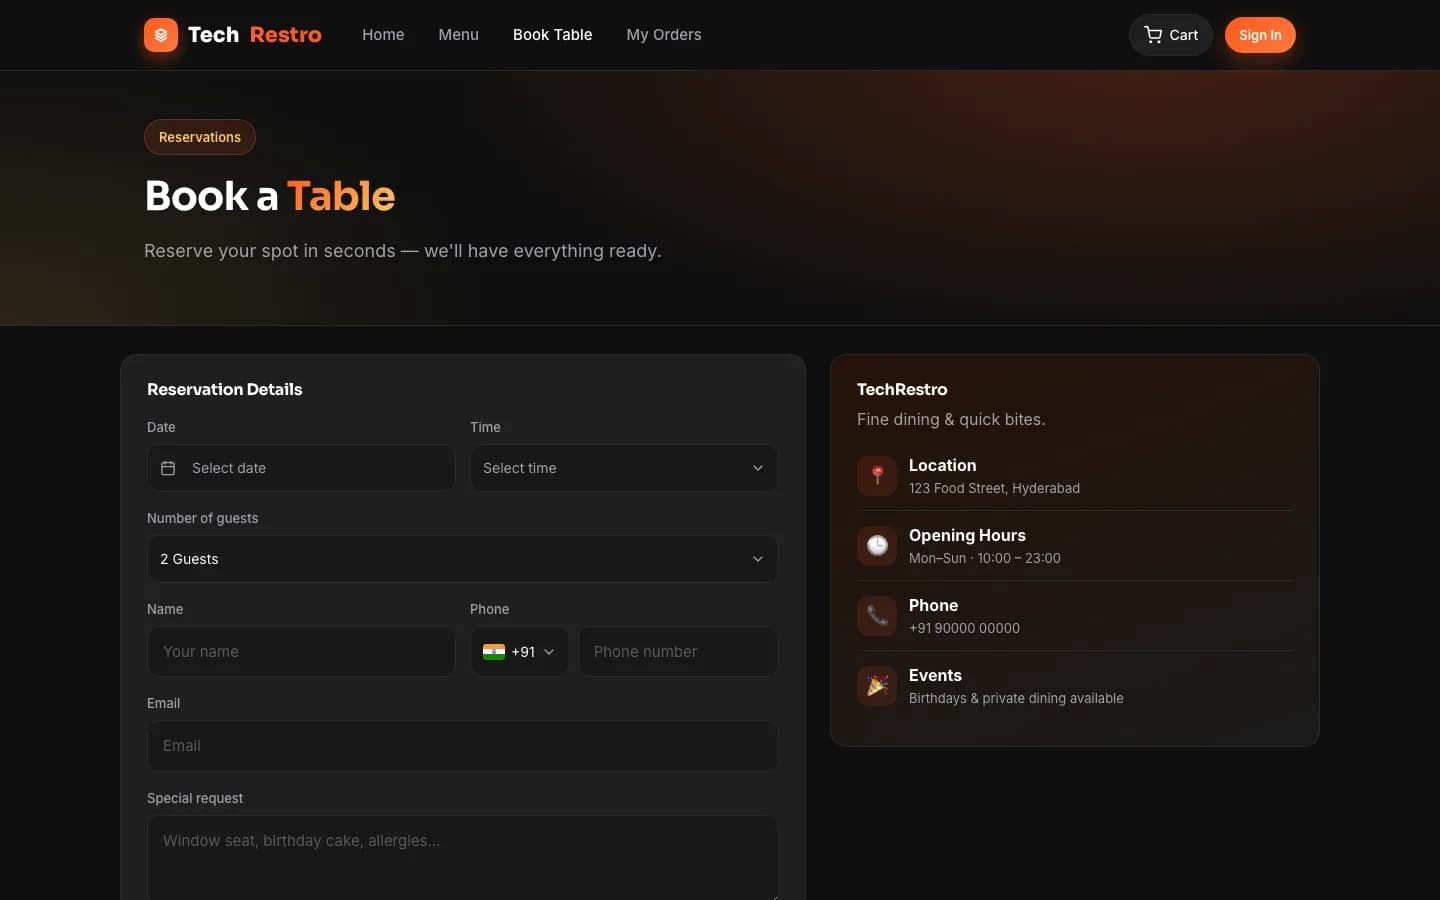Open the Cart button
This screenshot has width=1440, height=900.
pos(1171,35)
